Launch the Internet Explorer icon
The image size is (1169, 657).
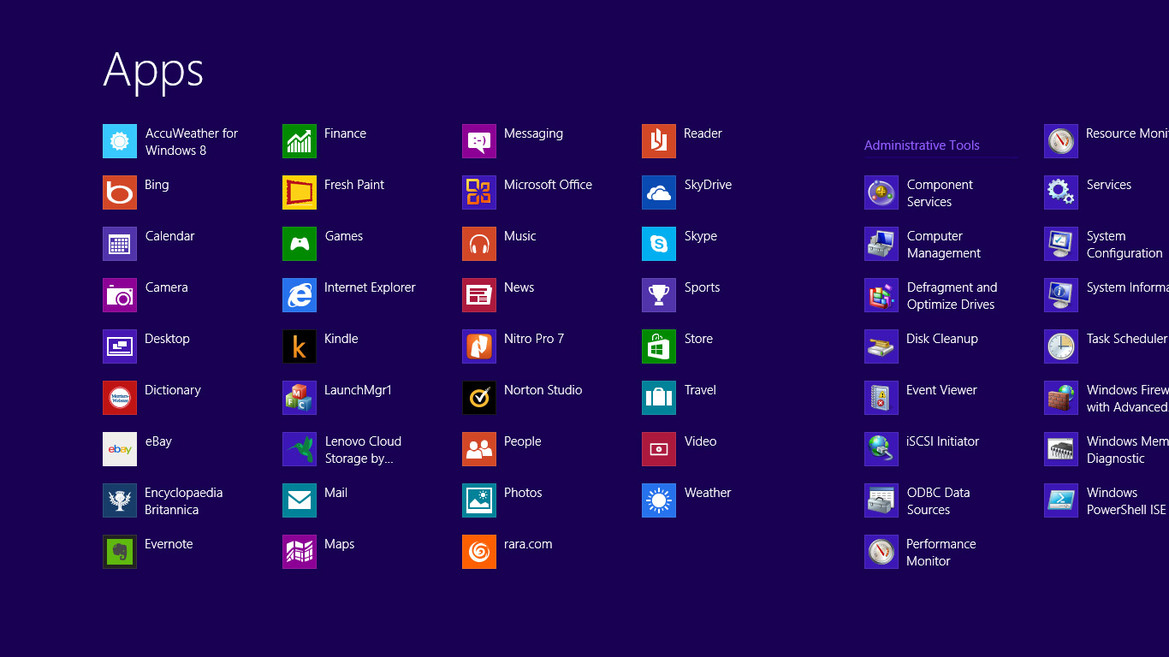299,295
